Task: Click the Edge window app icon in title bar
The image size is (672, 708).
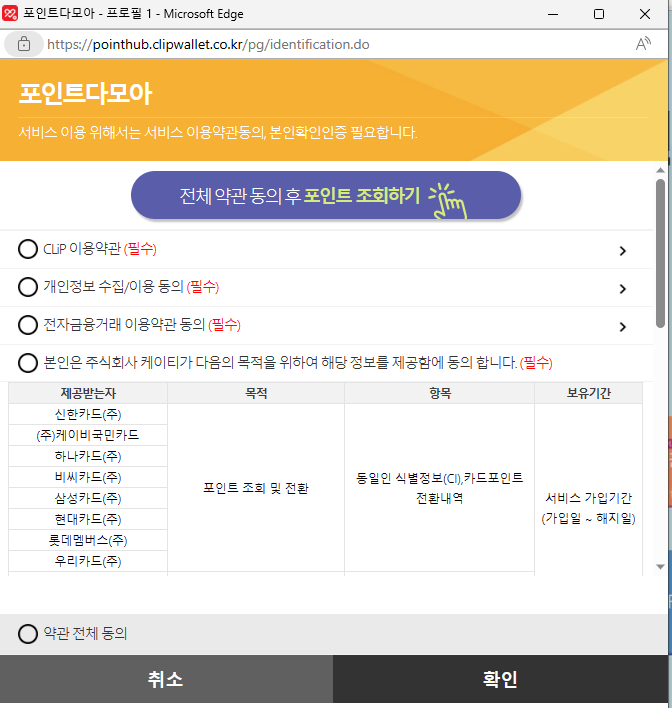Action: click(x=11, y=14)
